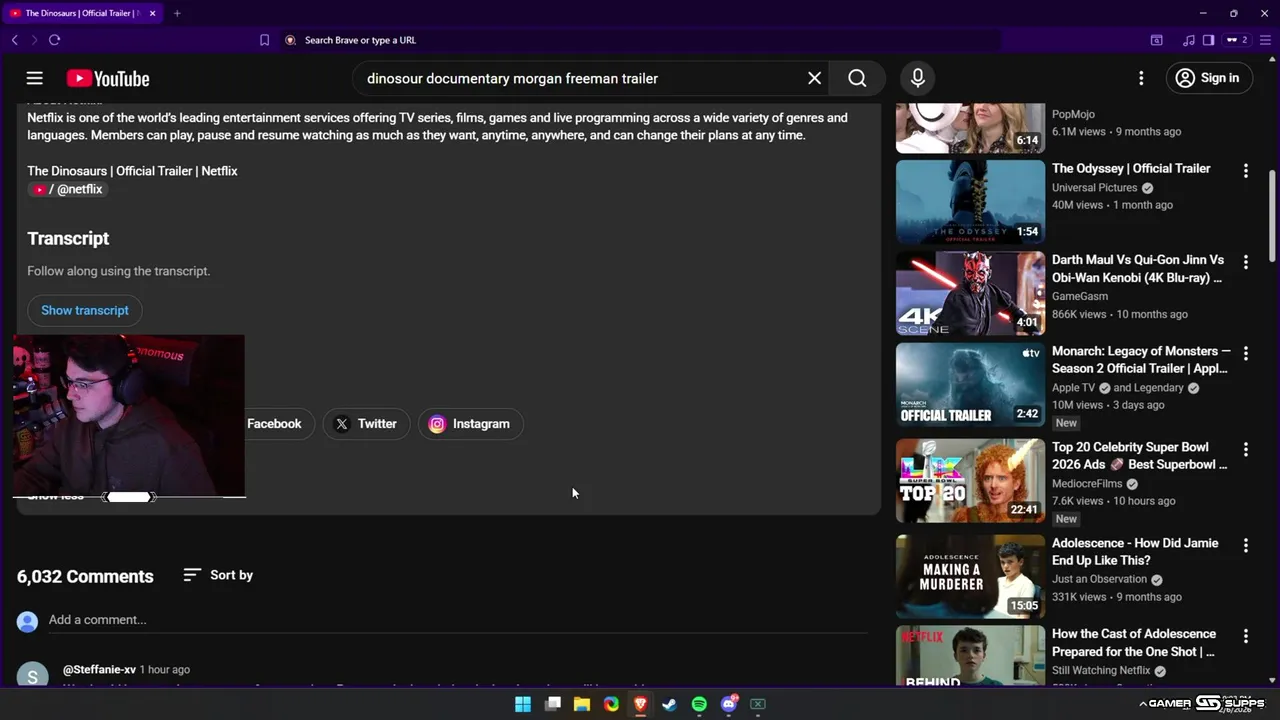Open options for How the Cast of Adolescence video

[1246, 636]
